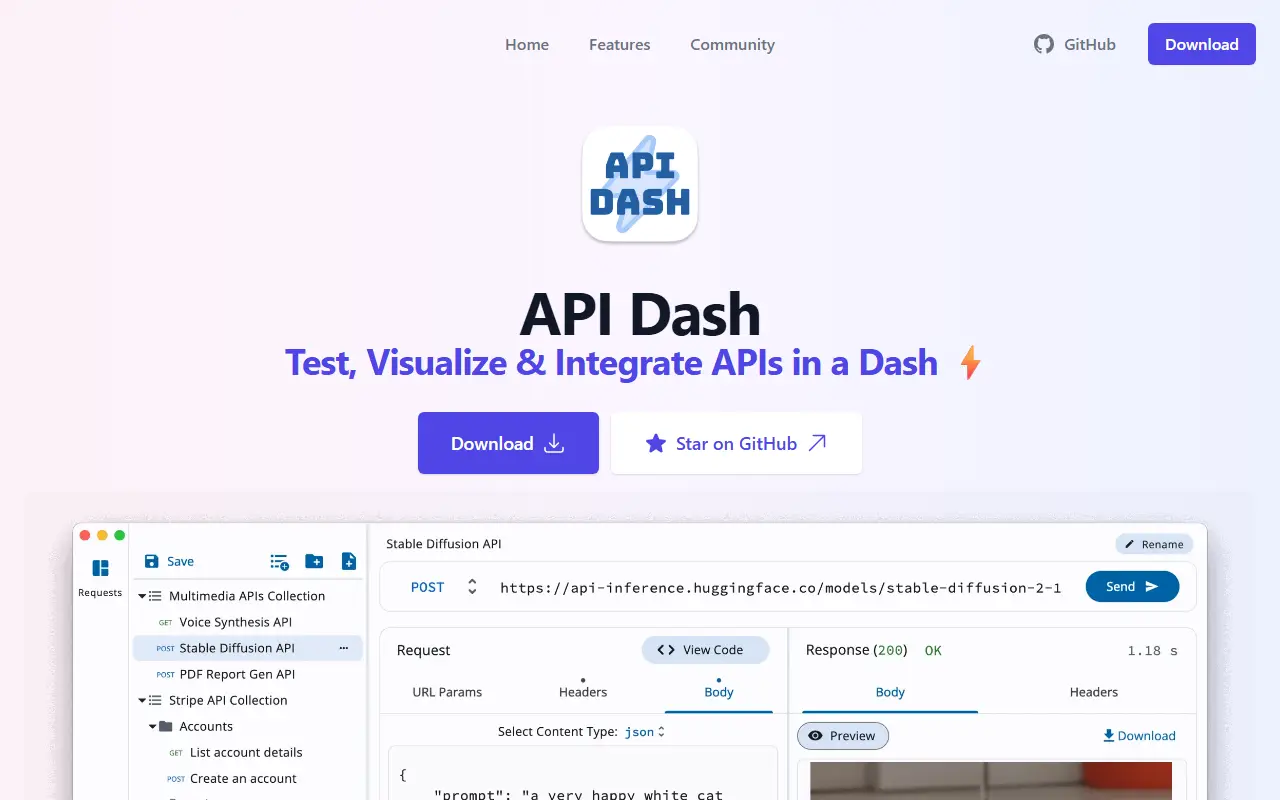Open the Features nav item
The image size is (1280, 800).
(619, 44)
